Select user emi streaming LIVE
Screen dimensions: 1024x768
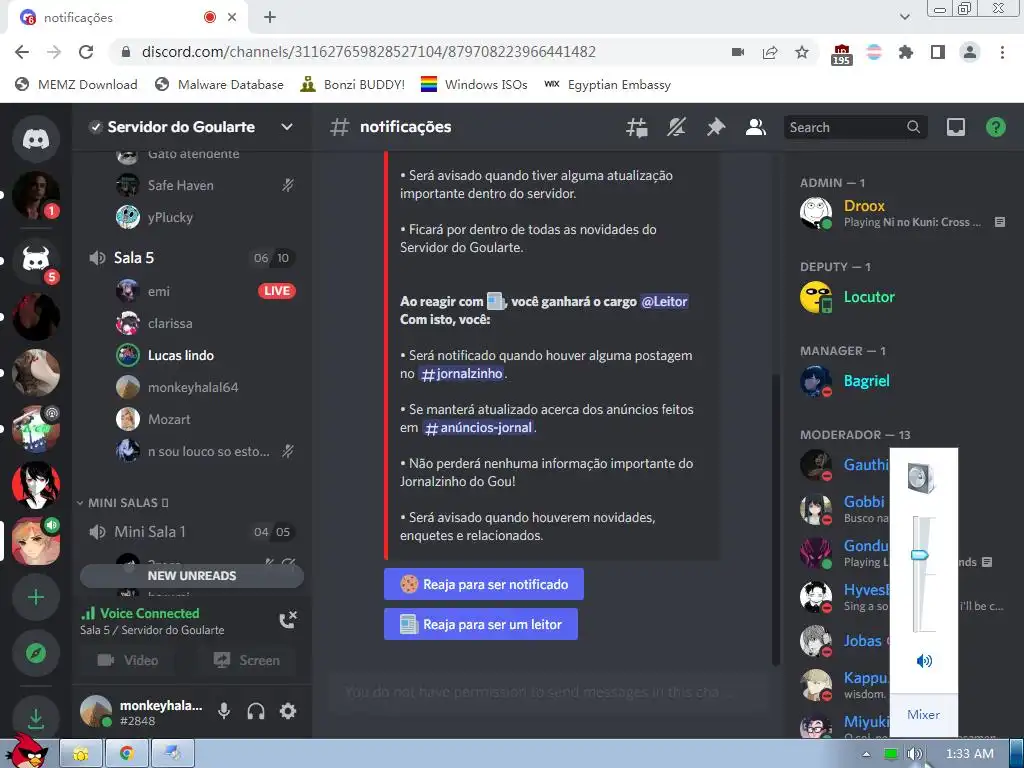click(206, 291)
